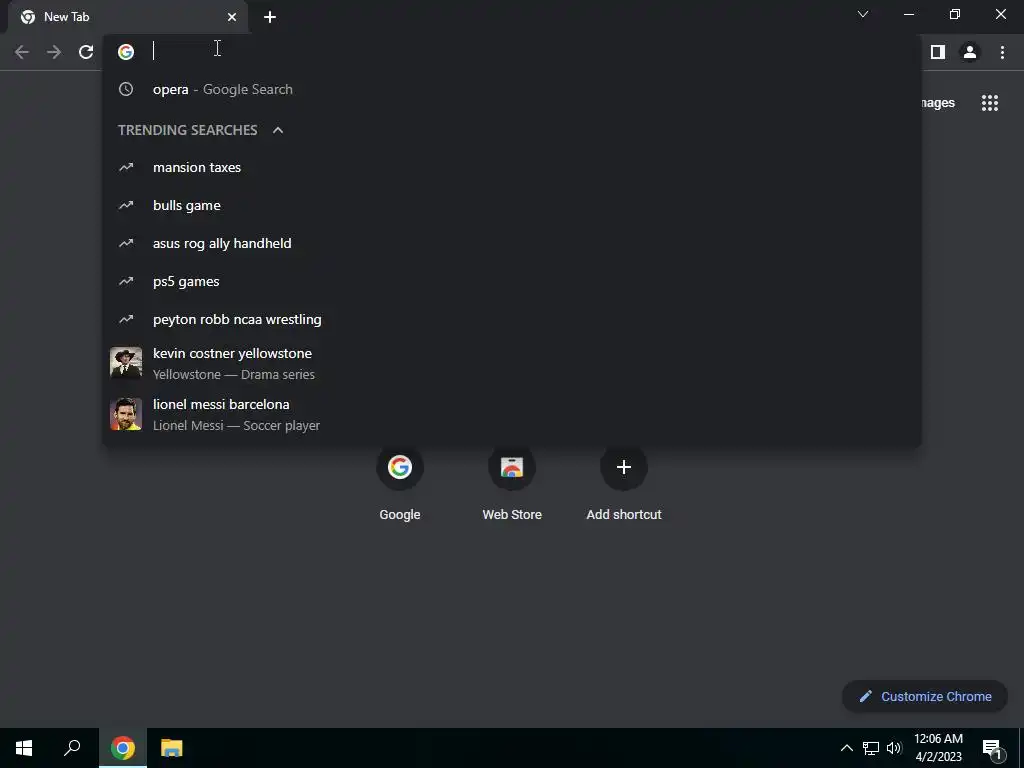Click the Kevin Costner thumbnail image
Viewport: 1024px width, 768px height.
(x=126, y=363)
